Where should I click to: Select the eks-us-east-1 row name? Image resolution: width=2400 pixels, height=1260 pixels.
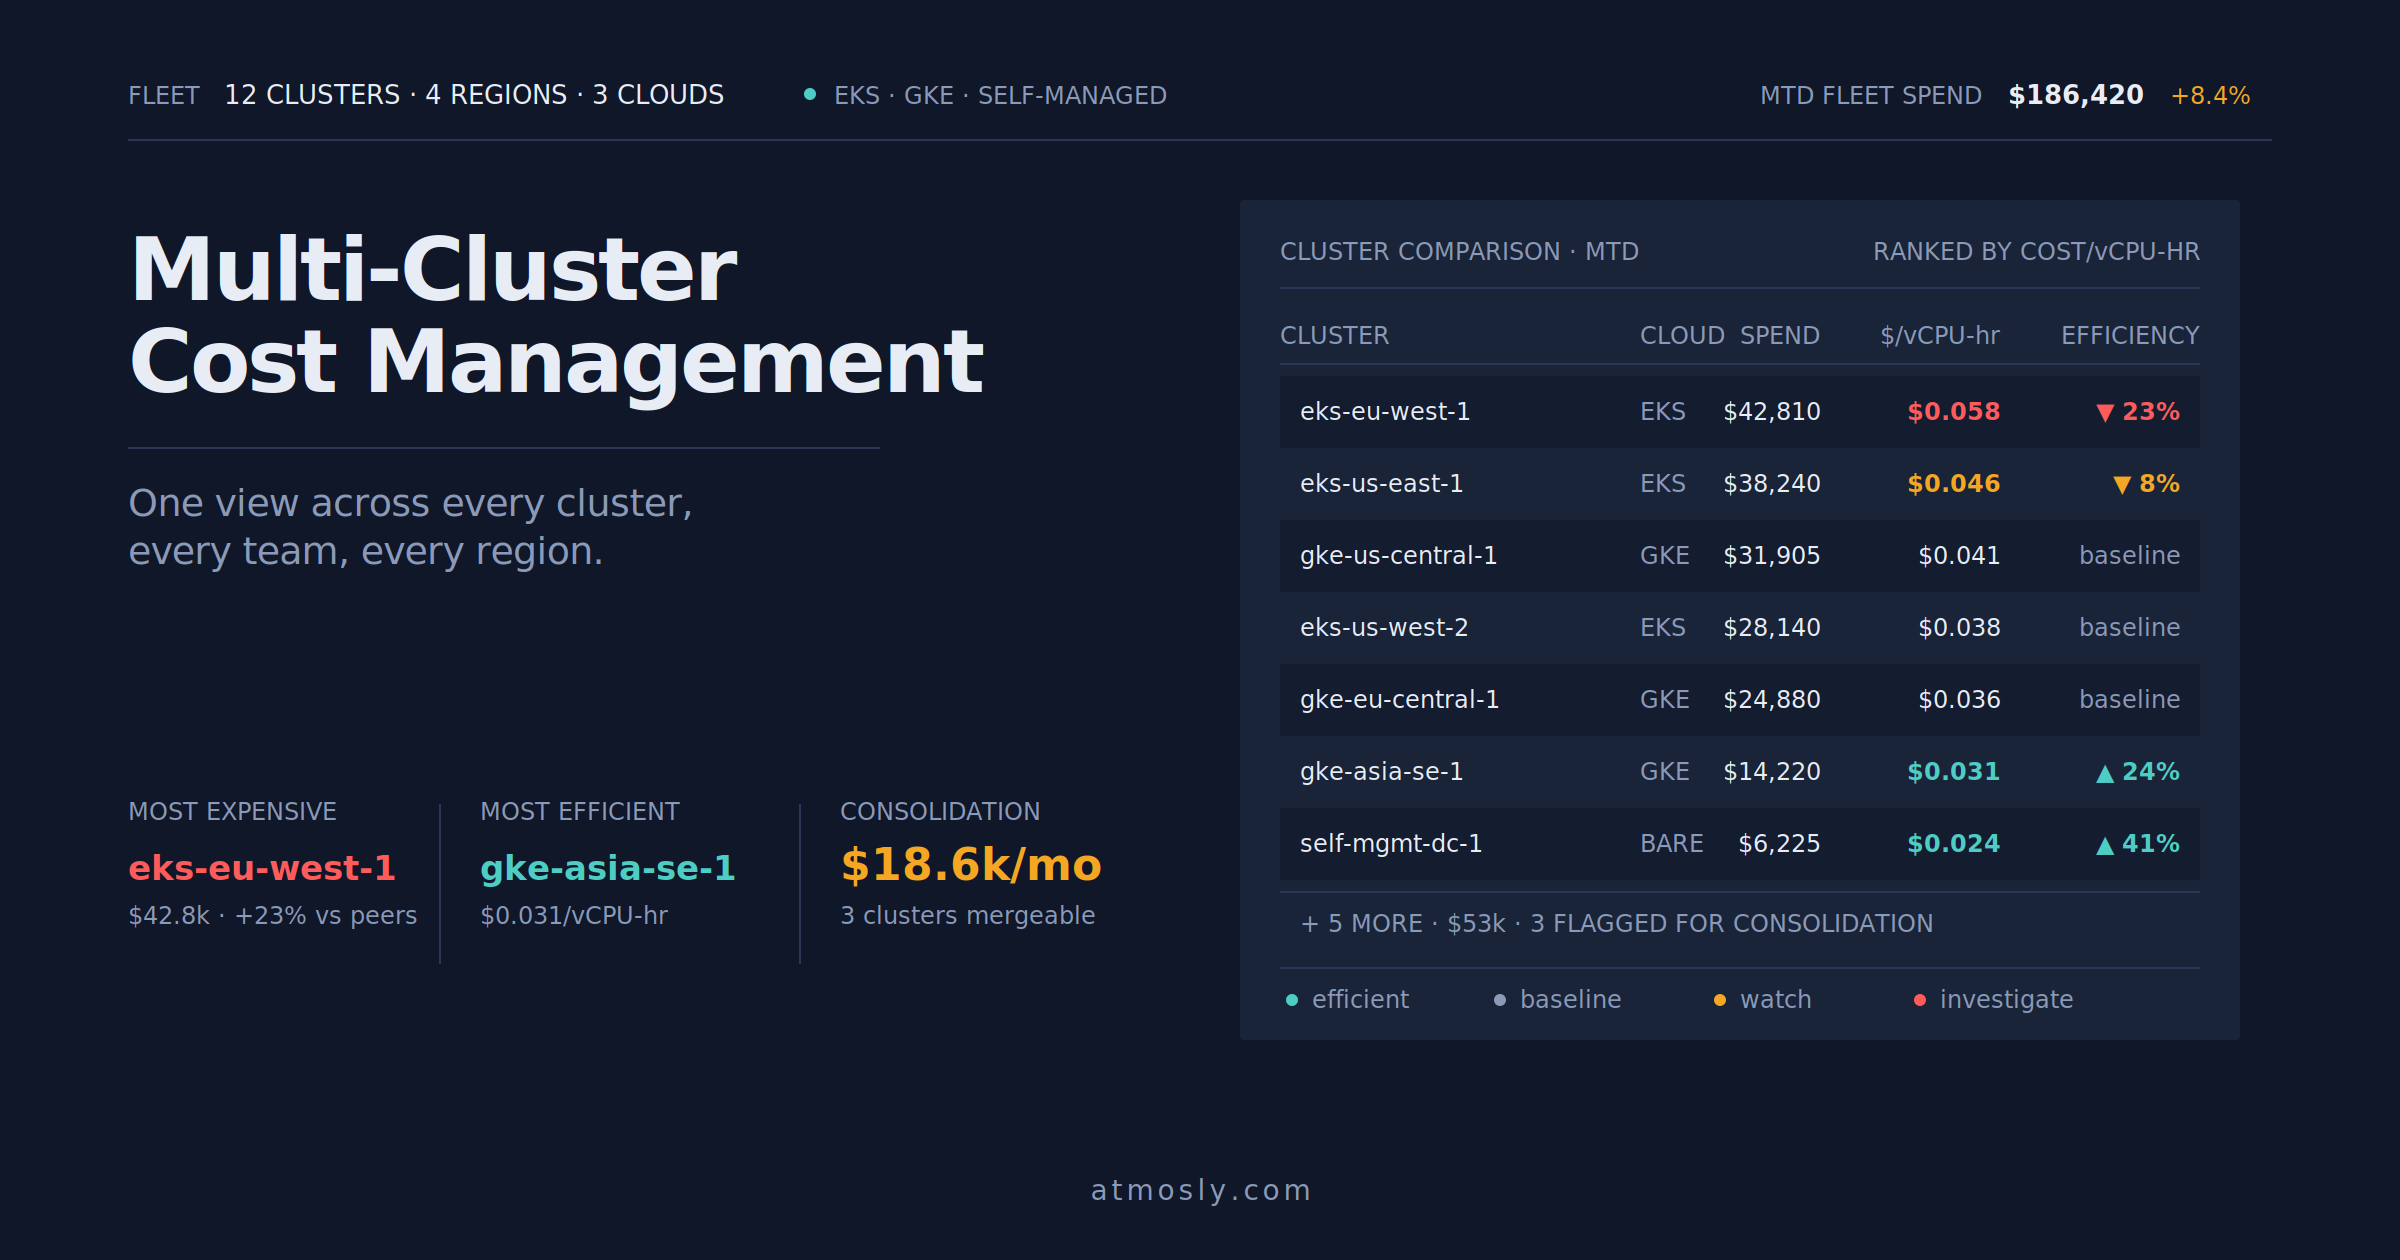1381,483
